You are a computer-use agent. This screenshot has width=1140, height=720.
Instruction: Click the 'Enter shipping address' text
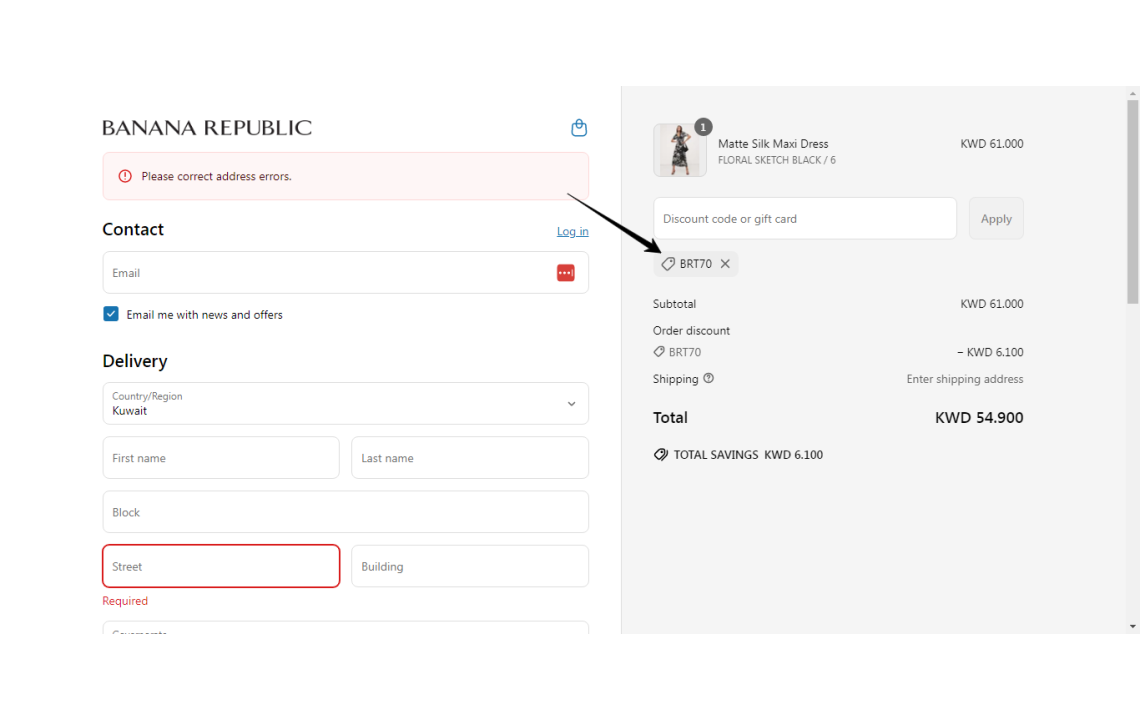[965, 379]
